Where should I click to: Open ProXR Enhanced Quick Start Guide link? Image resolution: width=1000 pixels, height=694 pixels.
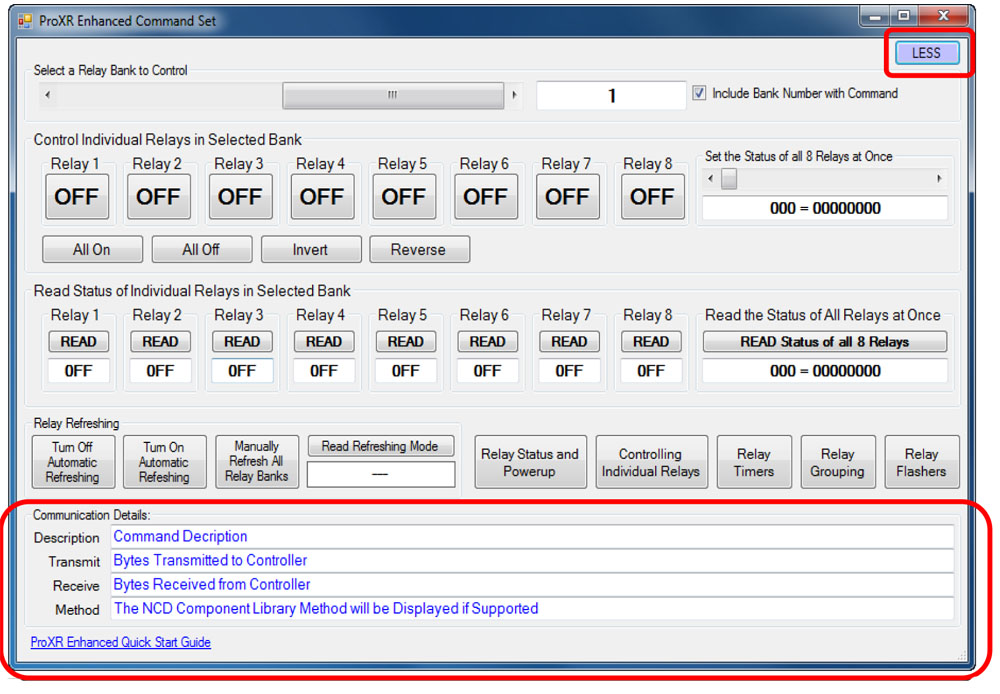coord(121,642)
